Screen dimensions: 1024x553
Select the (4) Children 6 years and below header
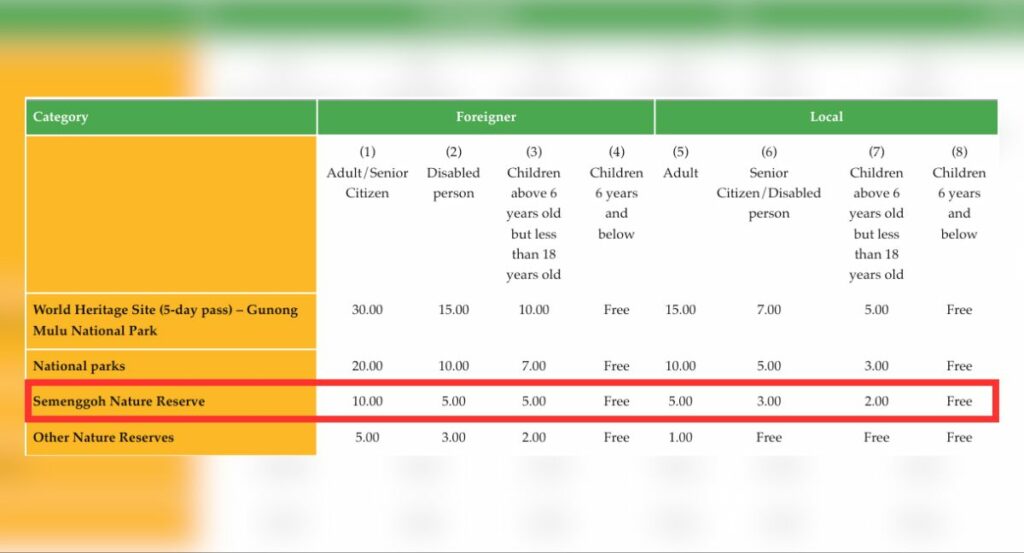tap(616, 193)
